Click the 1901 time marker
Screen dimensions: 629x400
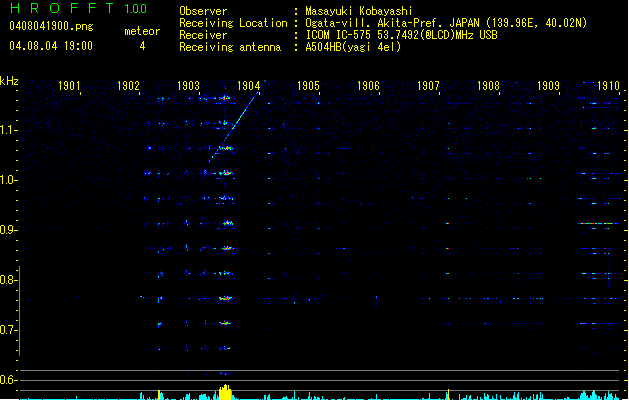(x=69, y=86)
